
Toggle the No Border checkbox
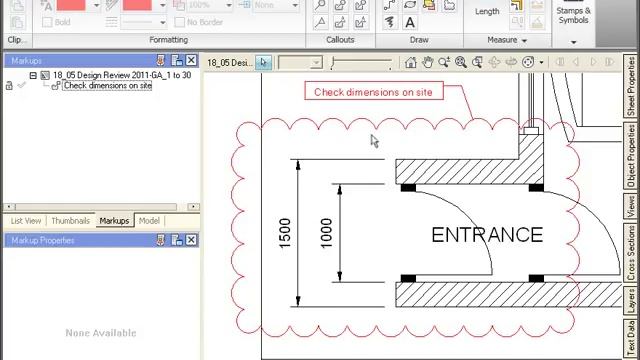[x=179, y=22]
